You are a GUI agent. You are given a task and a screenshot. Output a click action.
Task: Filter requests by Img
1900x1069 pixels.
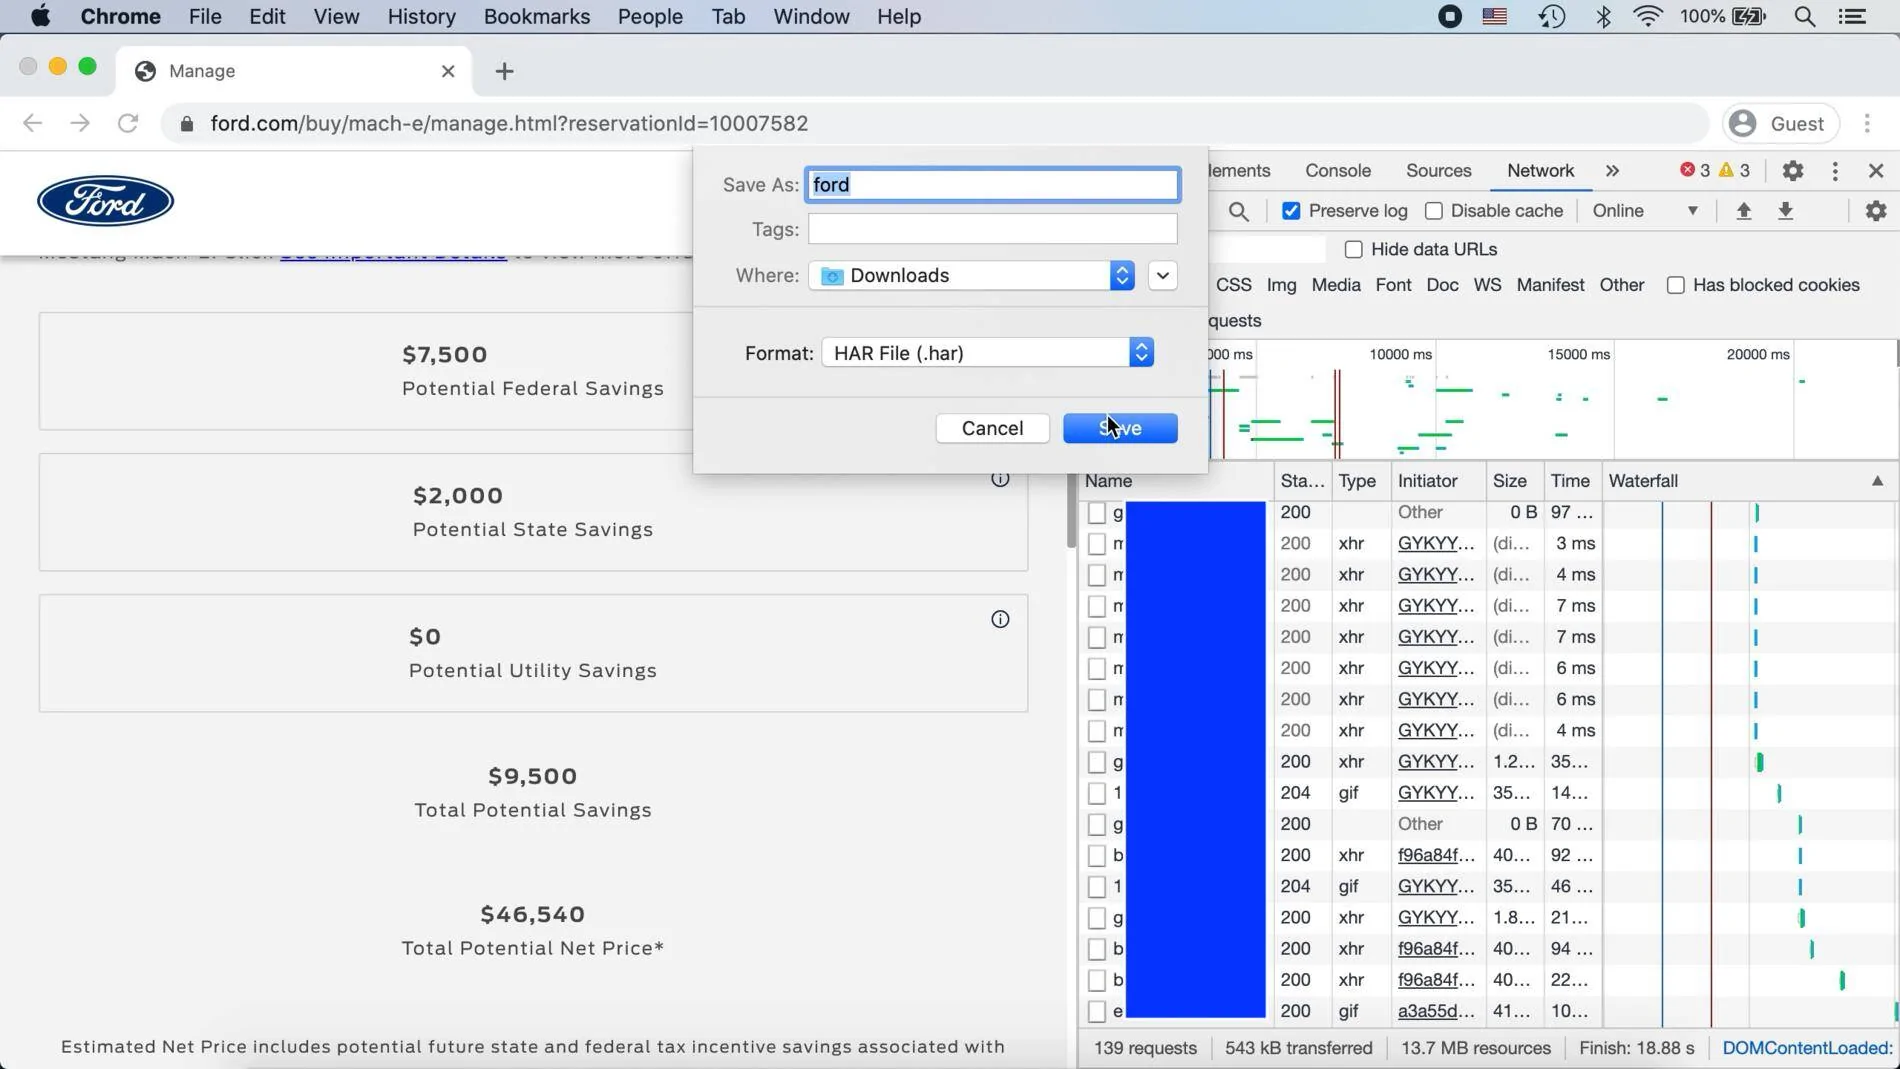[1281, 285]
